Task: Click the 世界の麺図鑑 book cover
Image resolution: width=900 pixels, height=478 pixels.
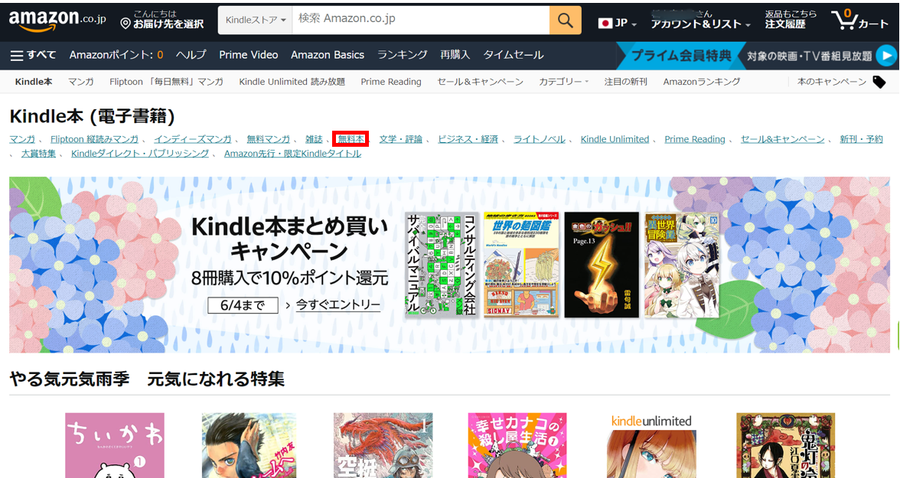Action: point(521,265)
